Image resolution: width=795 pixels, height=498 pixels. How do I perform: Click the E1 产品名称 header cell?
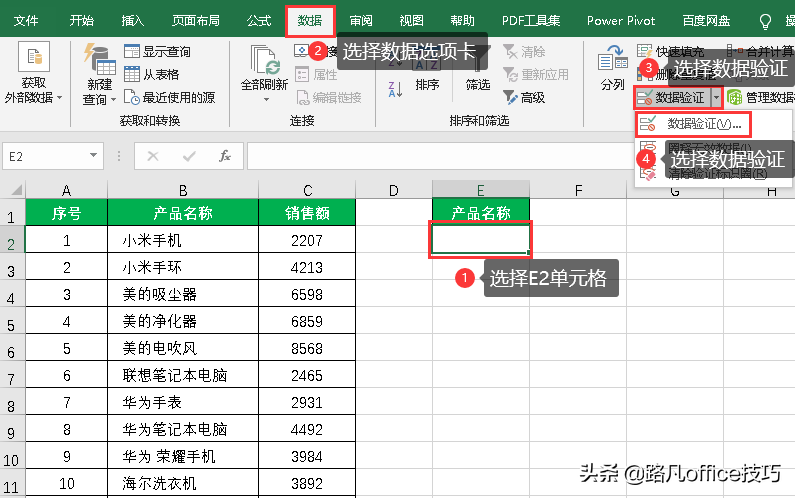point(481,212)
